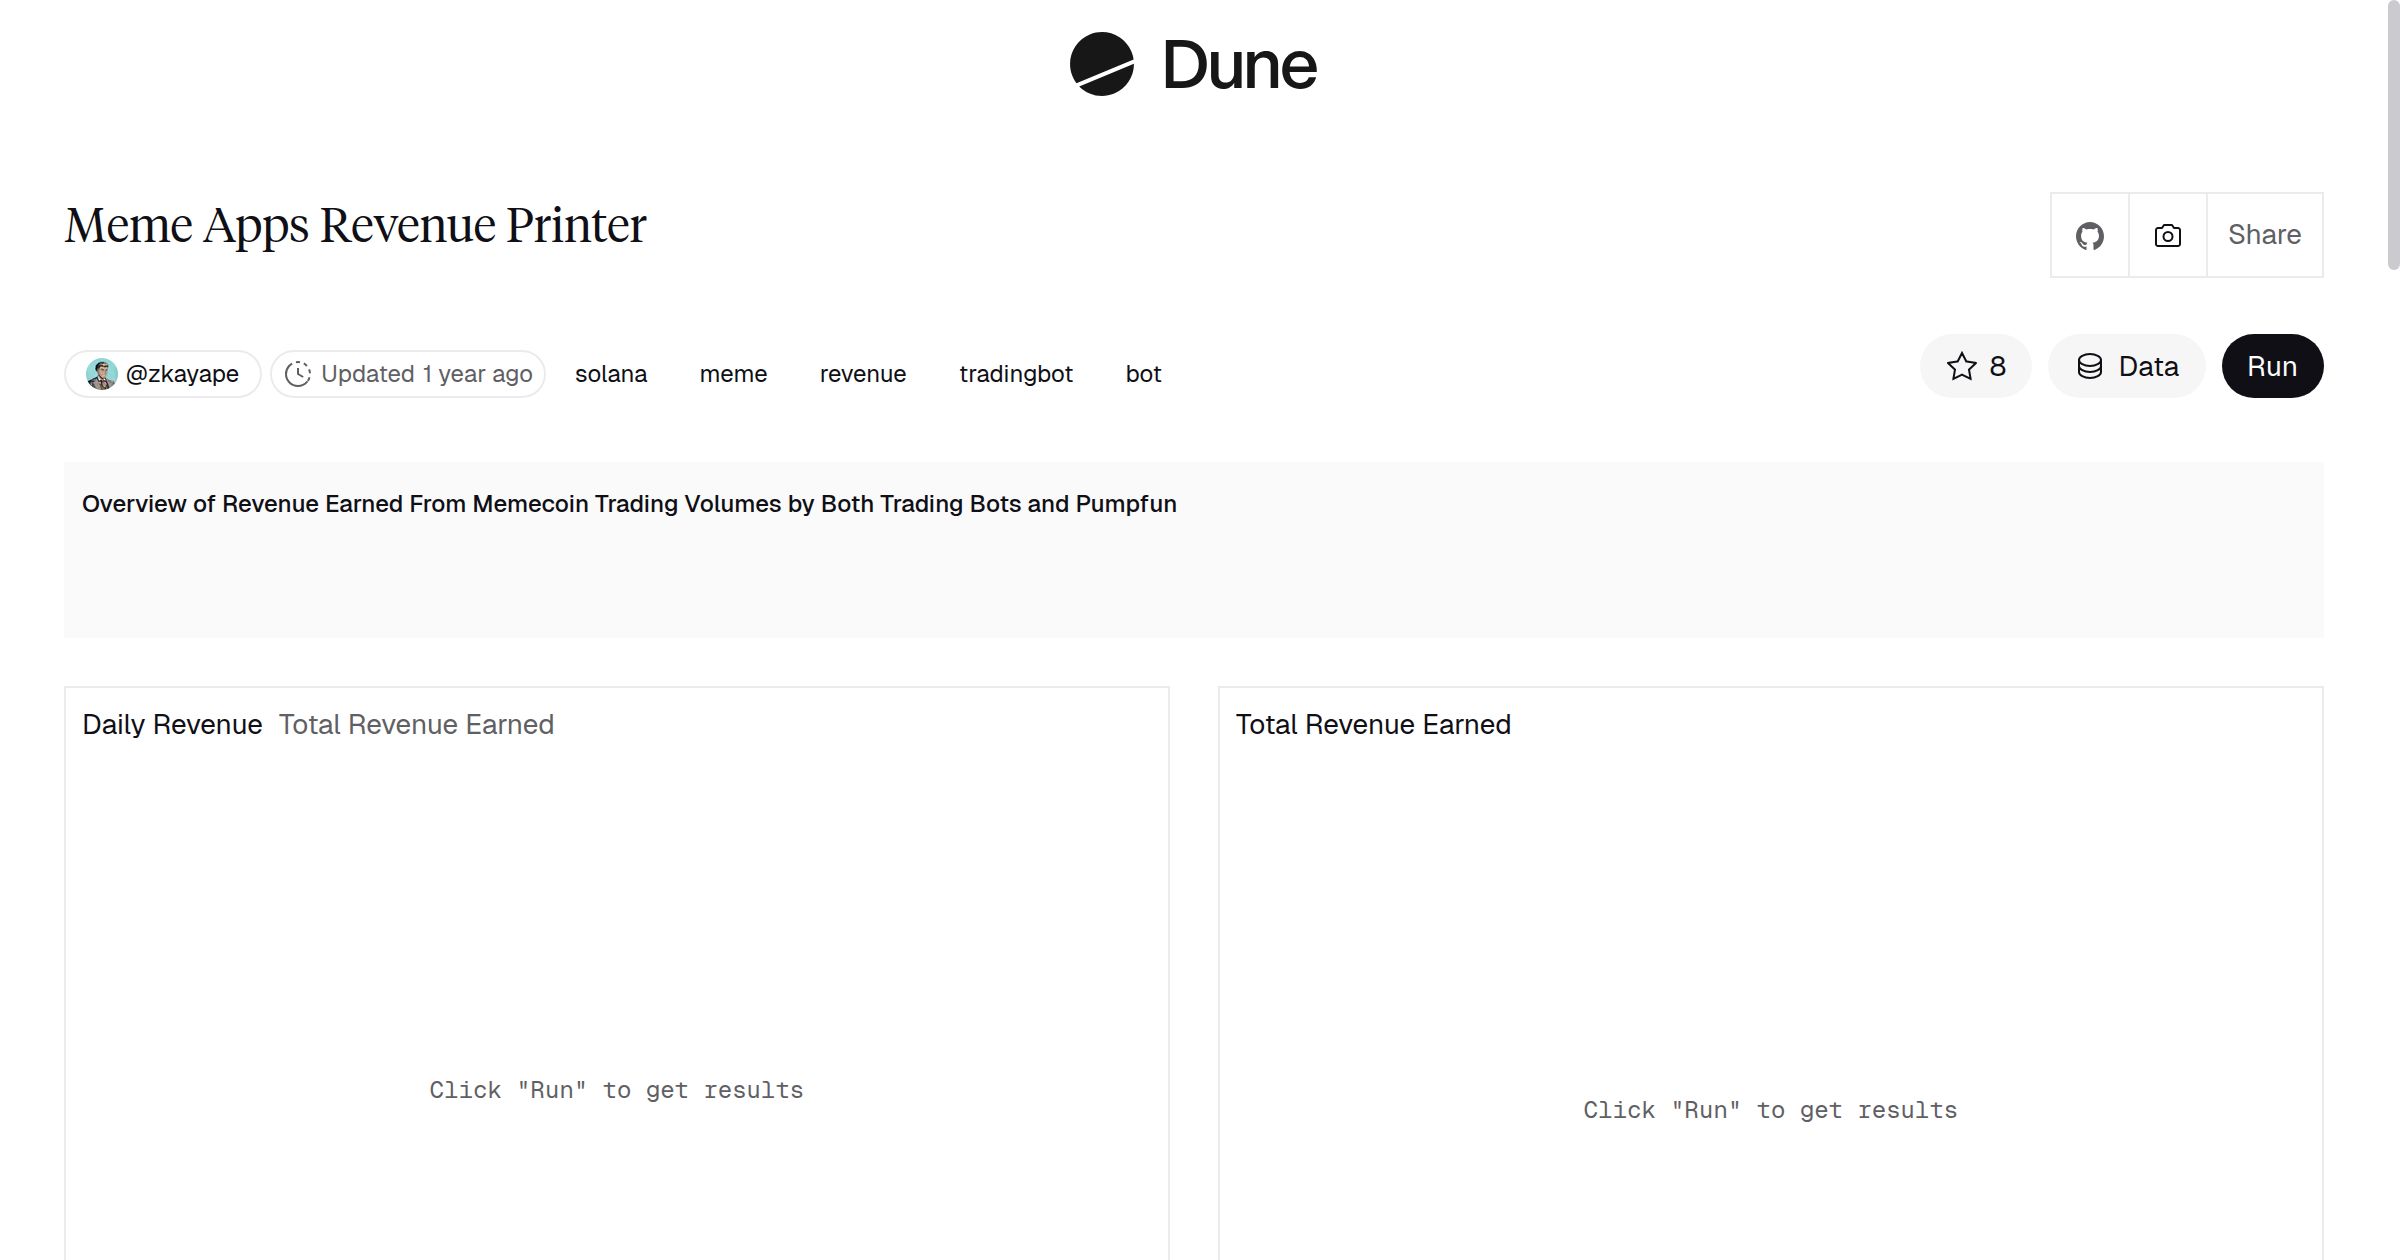Open the Data panel
Viewport: 2400px width, 1260px height.
[2126, 366]
